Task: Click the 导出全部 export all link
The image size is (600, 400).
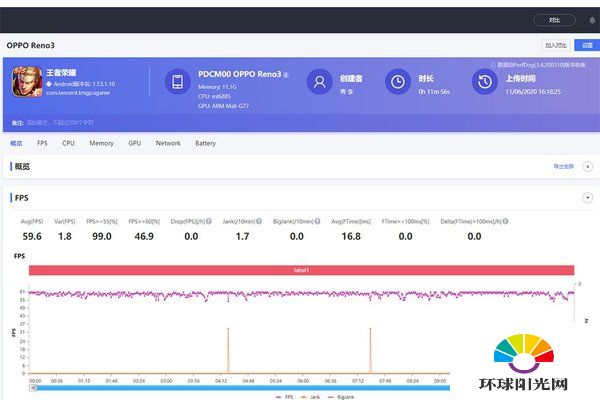Action: point(564,167)
